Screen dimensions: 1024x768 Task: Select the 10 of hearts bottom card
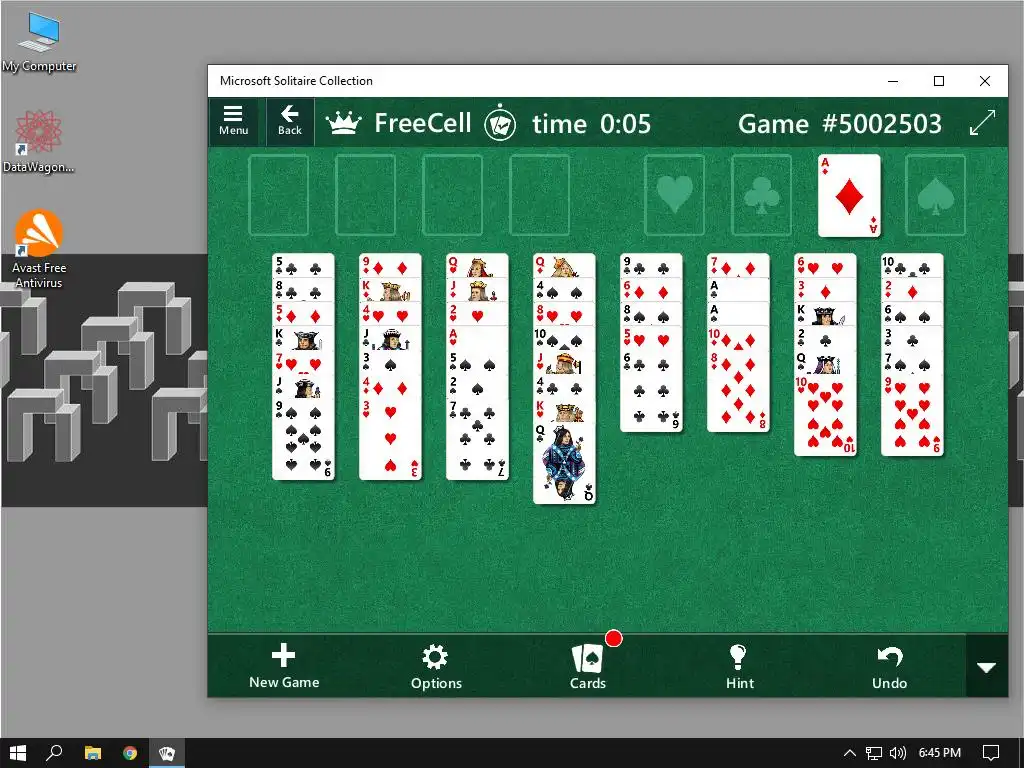pos(825,415)
